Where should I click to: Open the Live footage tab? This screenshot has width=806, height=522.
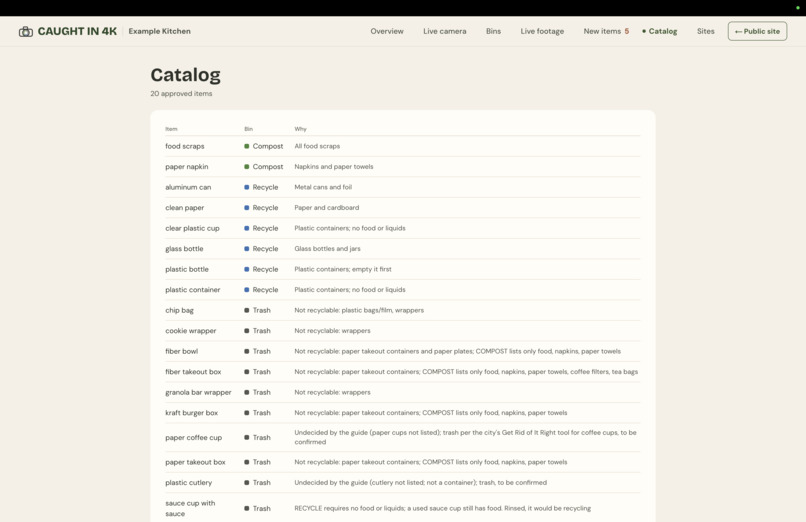(x=542, y=31)
